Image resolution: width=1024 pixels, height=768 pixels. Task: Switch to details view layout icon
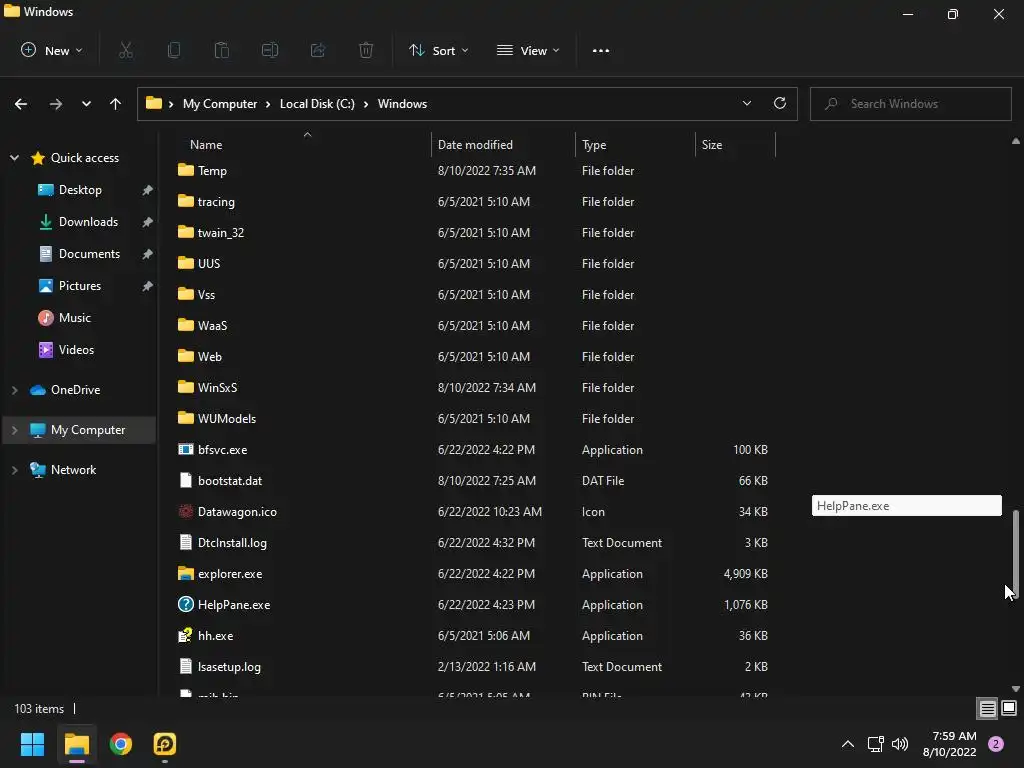987,708
